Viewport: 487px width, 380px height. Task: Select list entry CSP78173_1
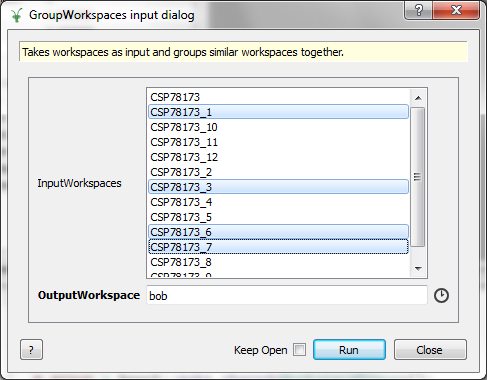pyautogui.click(x=279, y=112)
